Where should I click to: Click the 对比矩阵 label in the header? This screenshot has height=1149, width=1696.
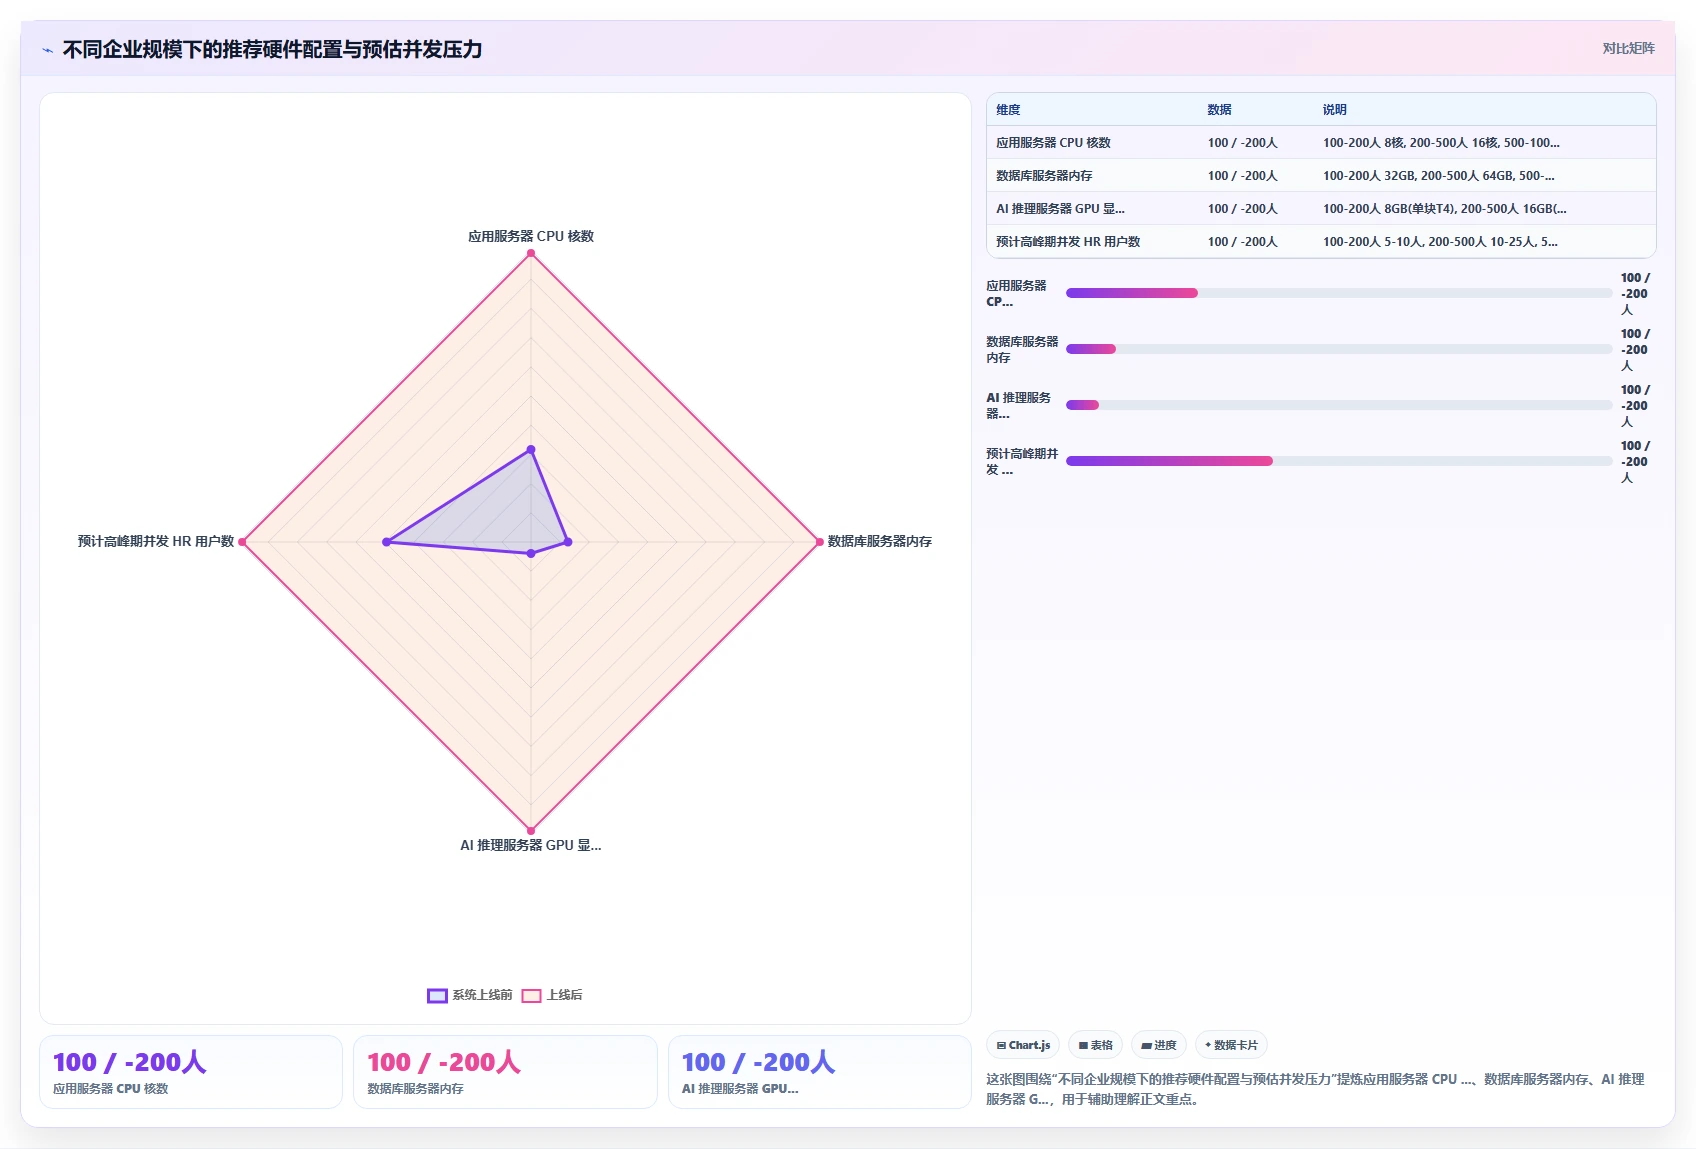tap(1628, 48)
